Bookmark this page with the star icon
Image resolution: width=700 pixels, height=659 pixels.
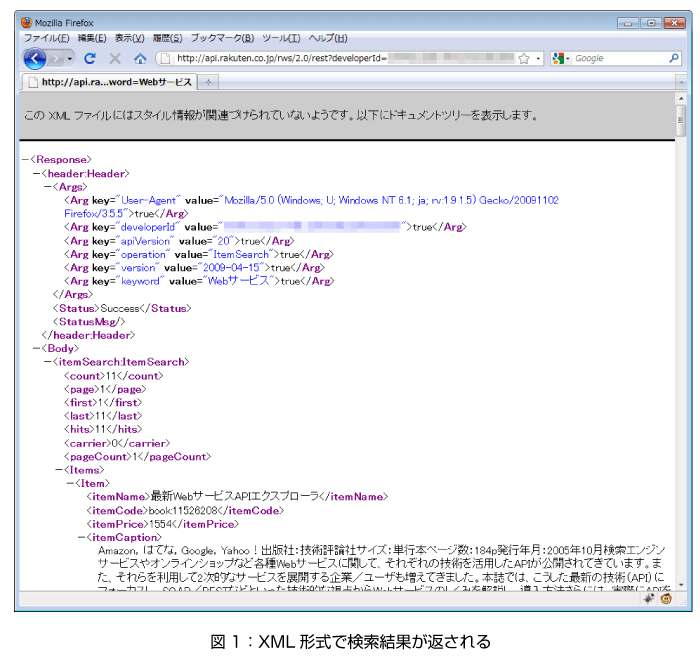coord(524,58)
